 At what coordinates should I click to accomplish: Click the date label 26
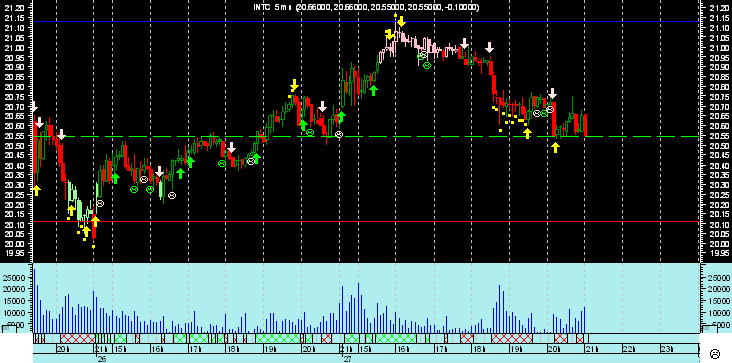(102, 359)
